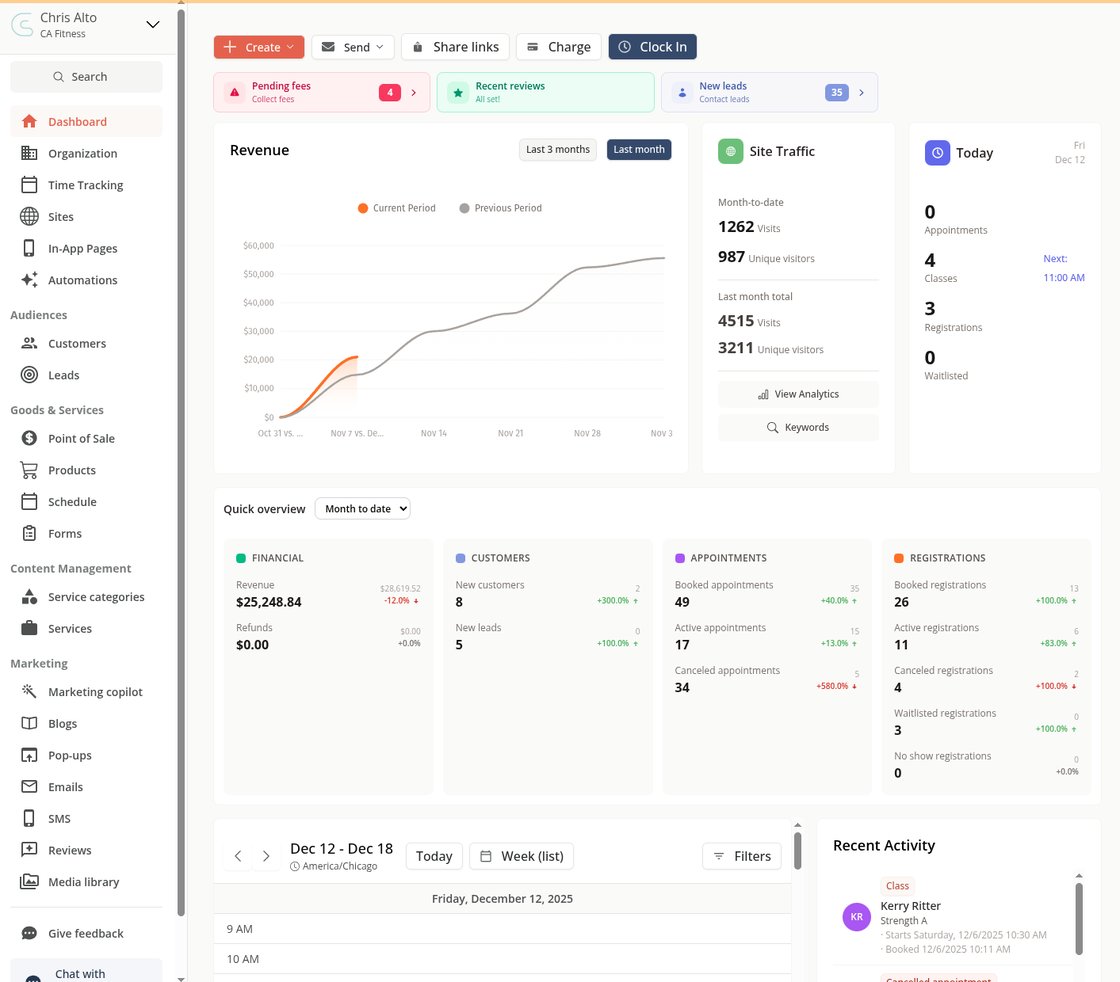Image resolution: width=1120 pixels, height=982 pixels.
Task: Click the Next class 11:00 AM link
Action: (x=1064, y=277)
